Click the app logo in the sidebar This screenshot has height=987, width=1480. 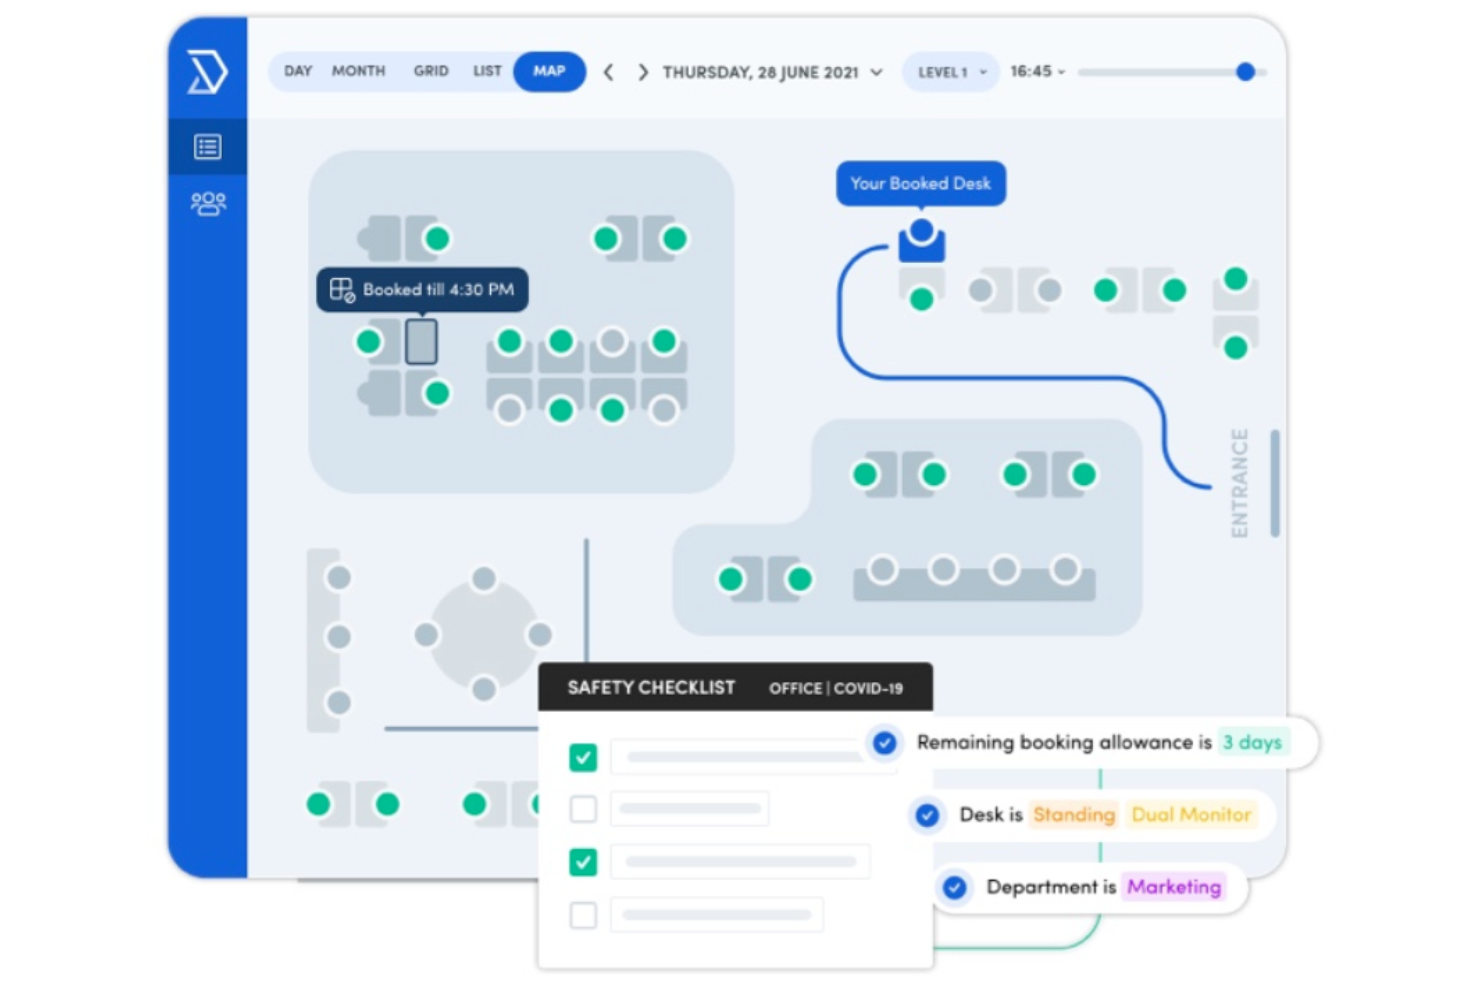207,73
